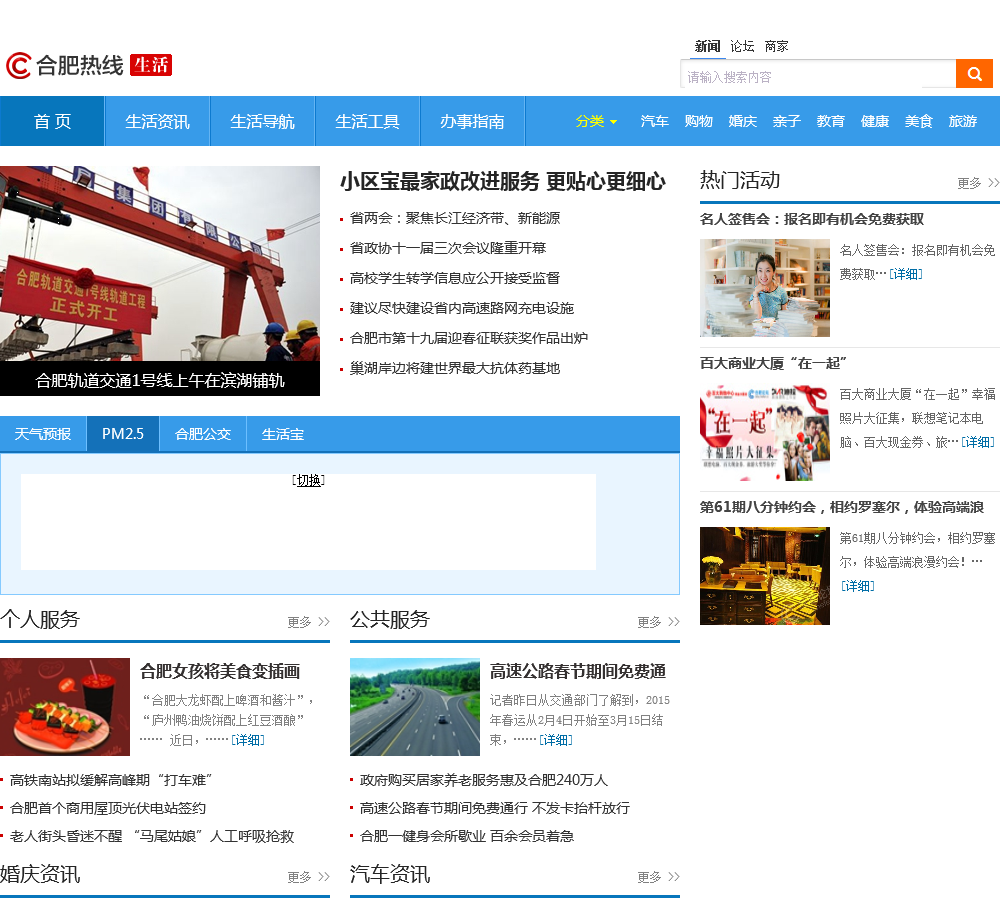
Task: Open the highway photo under 公共服务
Action: (x=415, y=707)
